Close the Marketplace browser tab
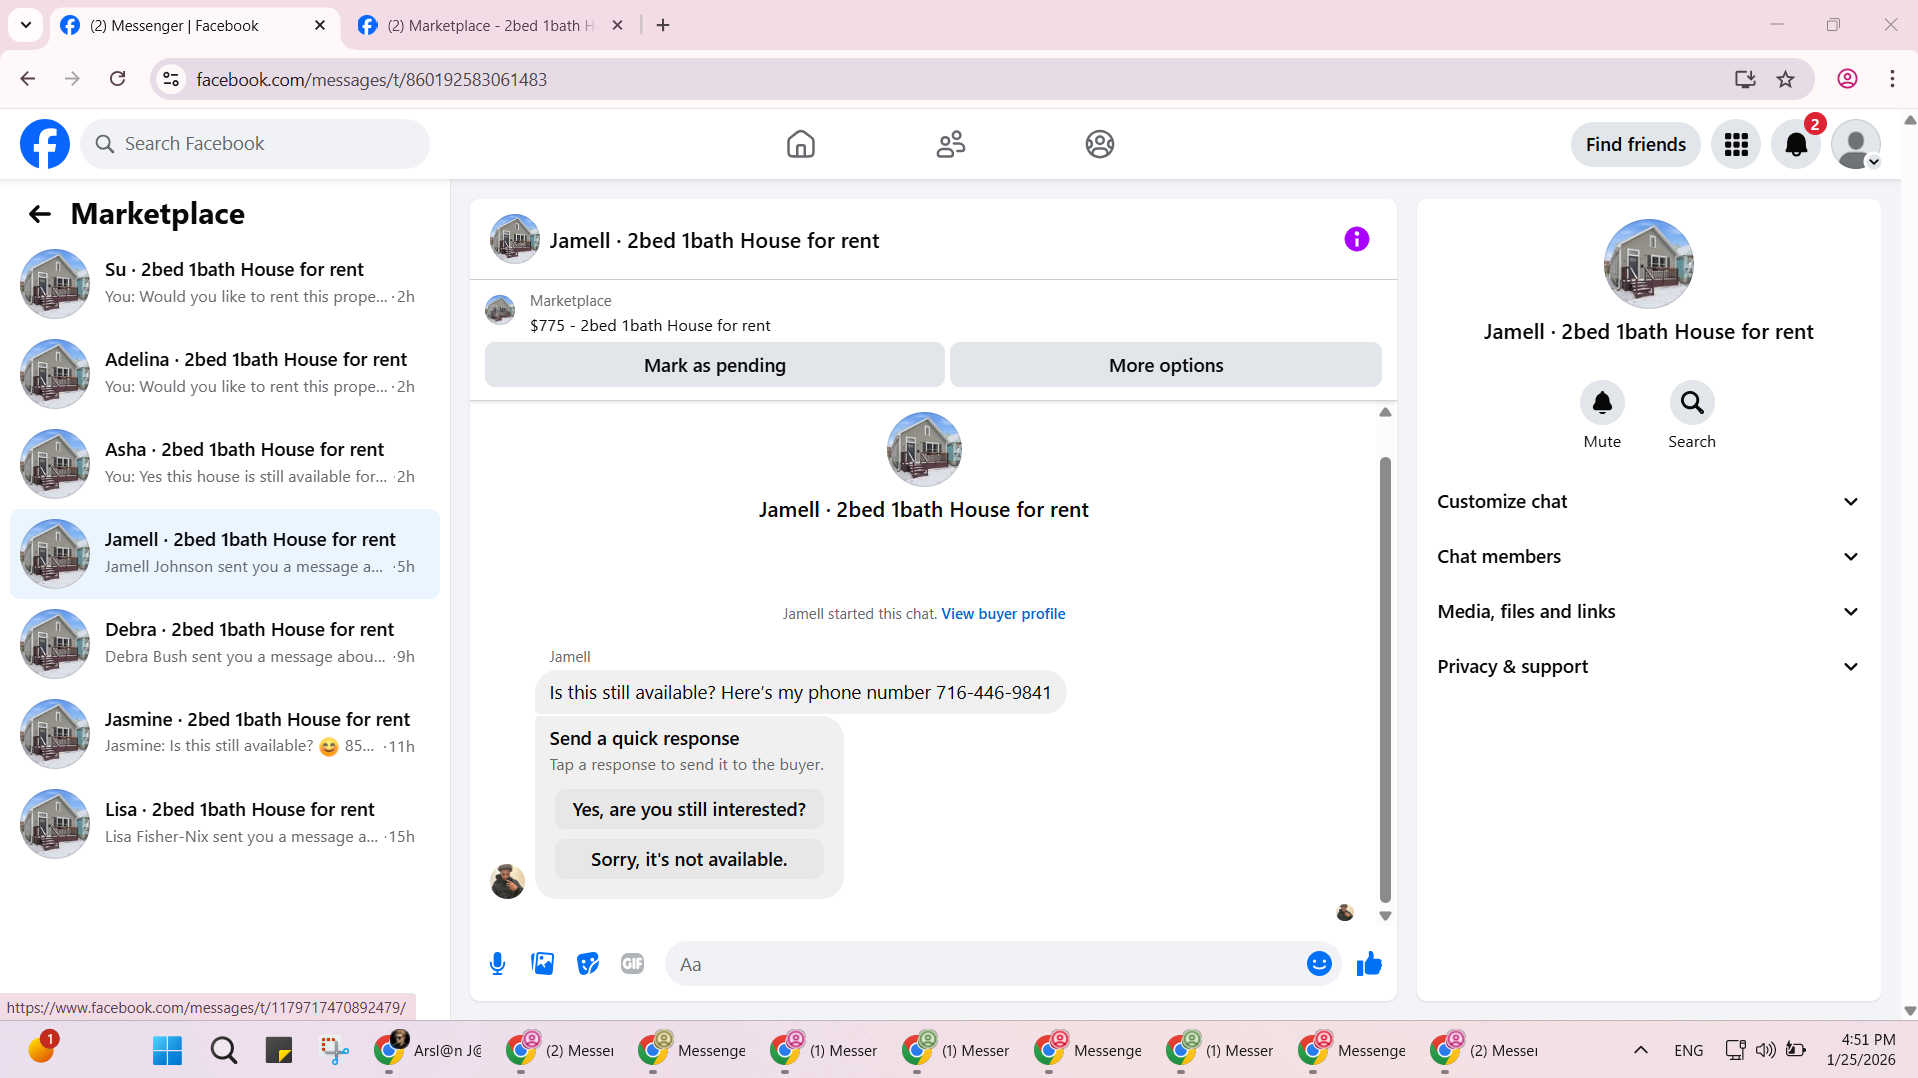The width and height of the screenshot is (1918, 1078). [617, 26]
